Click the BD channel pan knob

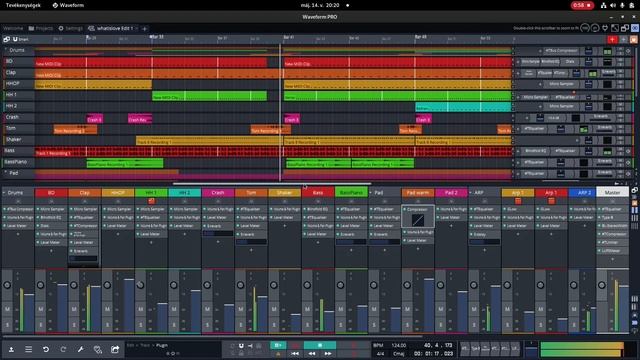[40, 285]
